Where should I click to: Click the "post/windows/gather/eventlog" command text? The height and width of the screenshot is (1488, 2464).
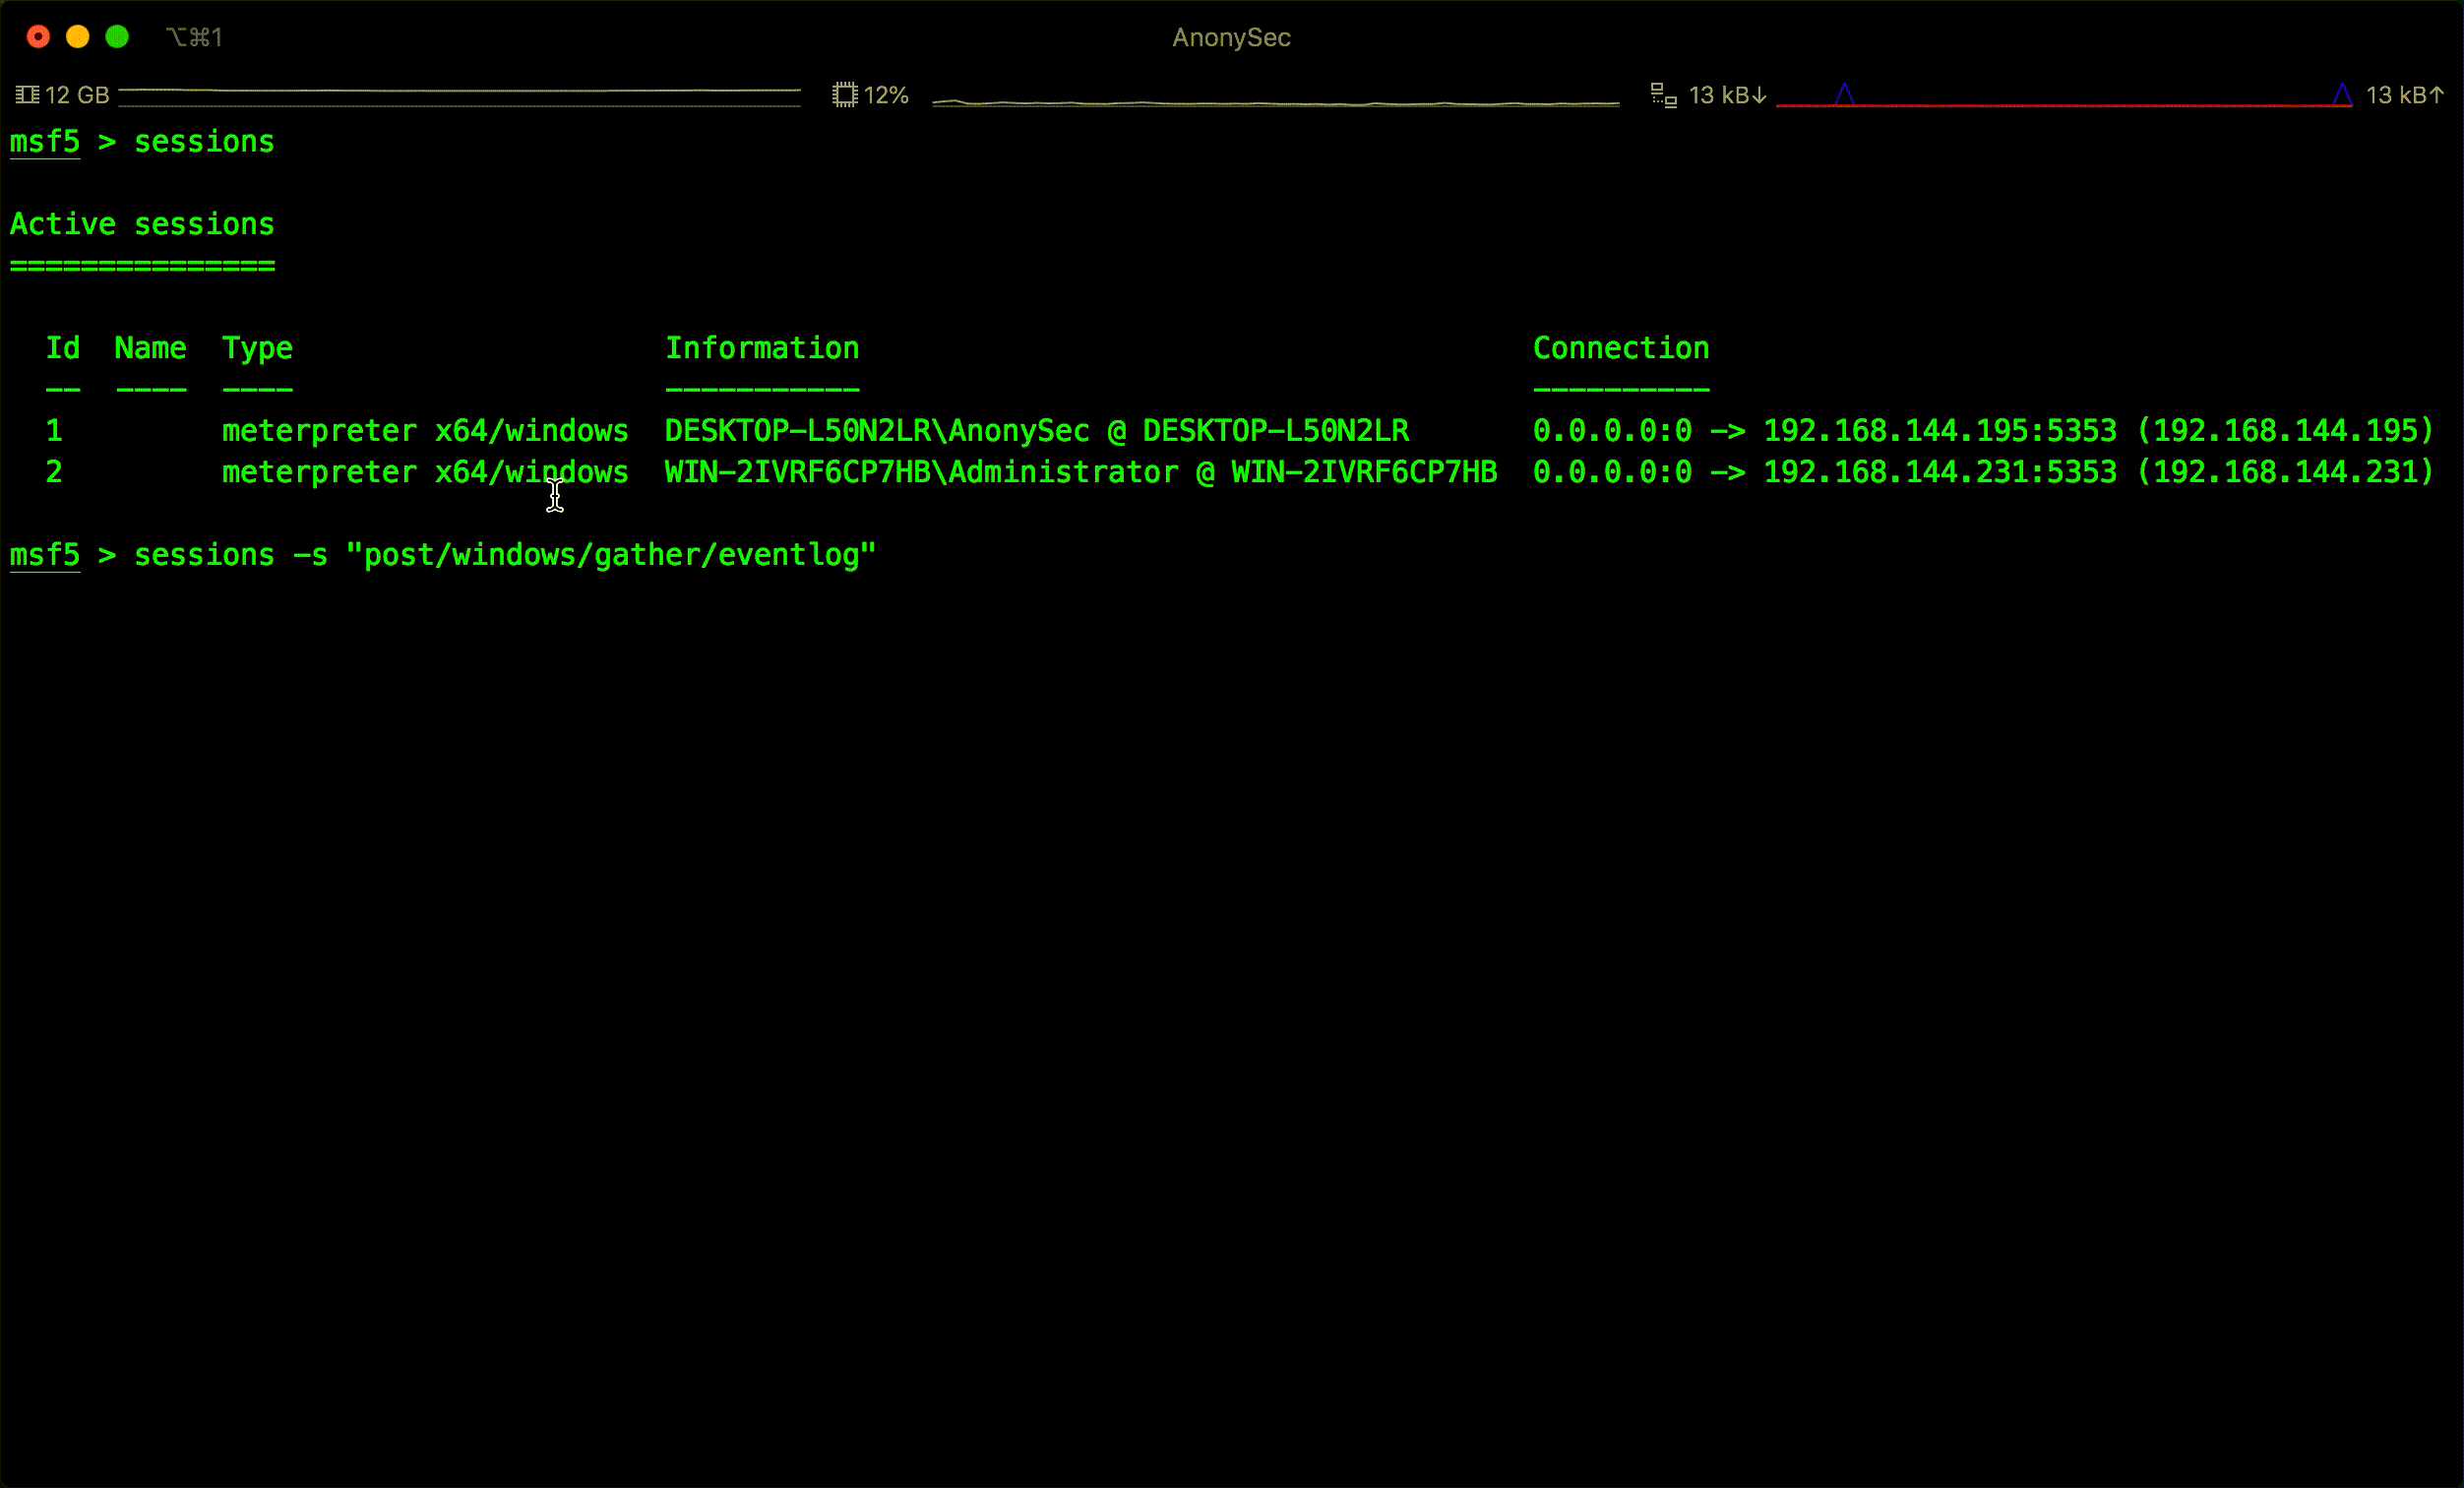click(x=610, y=555)
